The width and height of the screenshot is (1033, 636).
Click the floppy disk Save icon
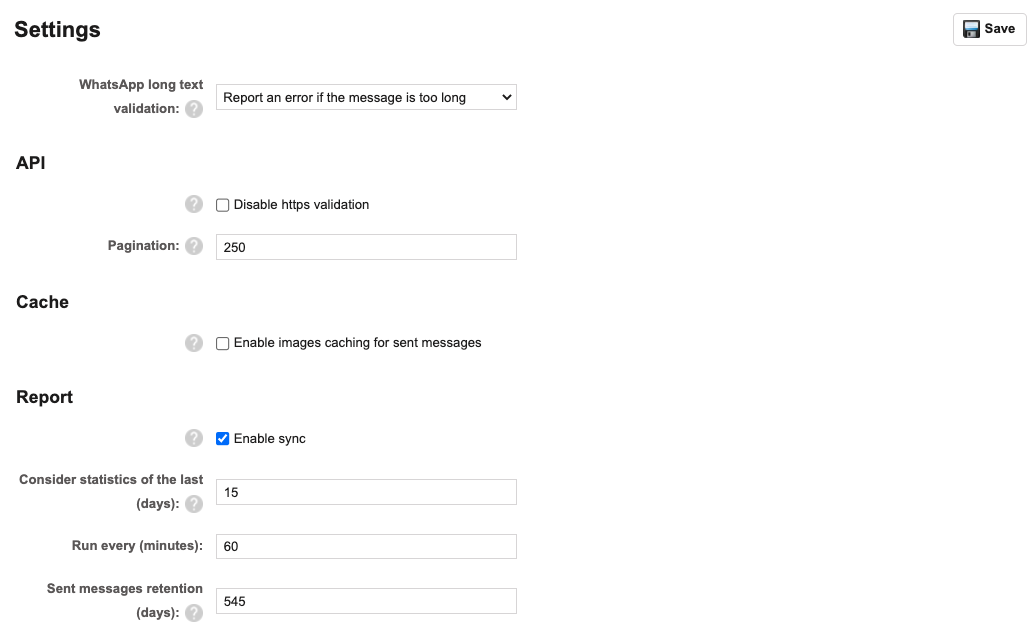[971, 29]
